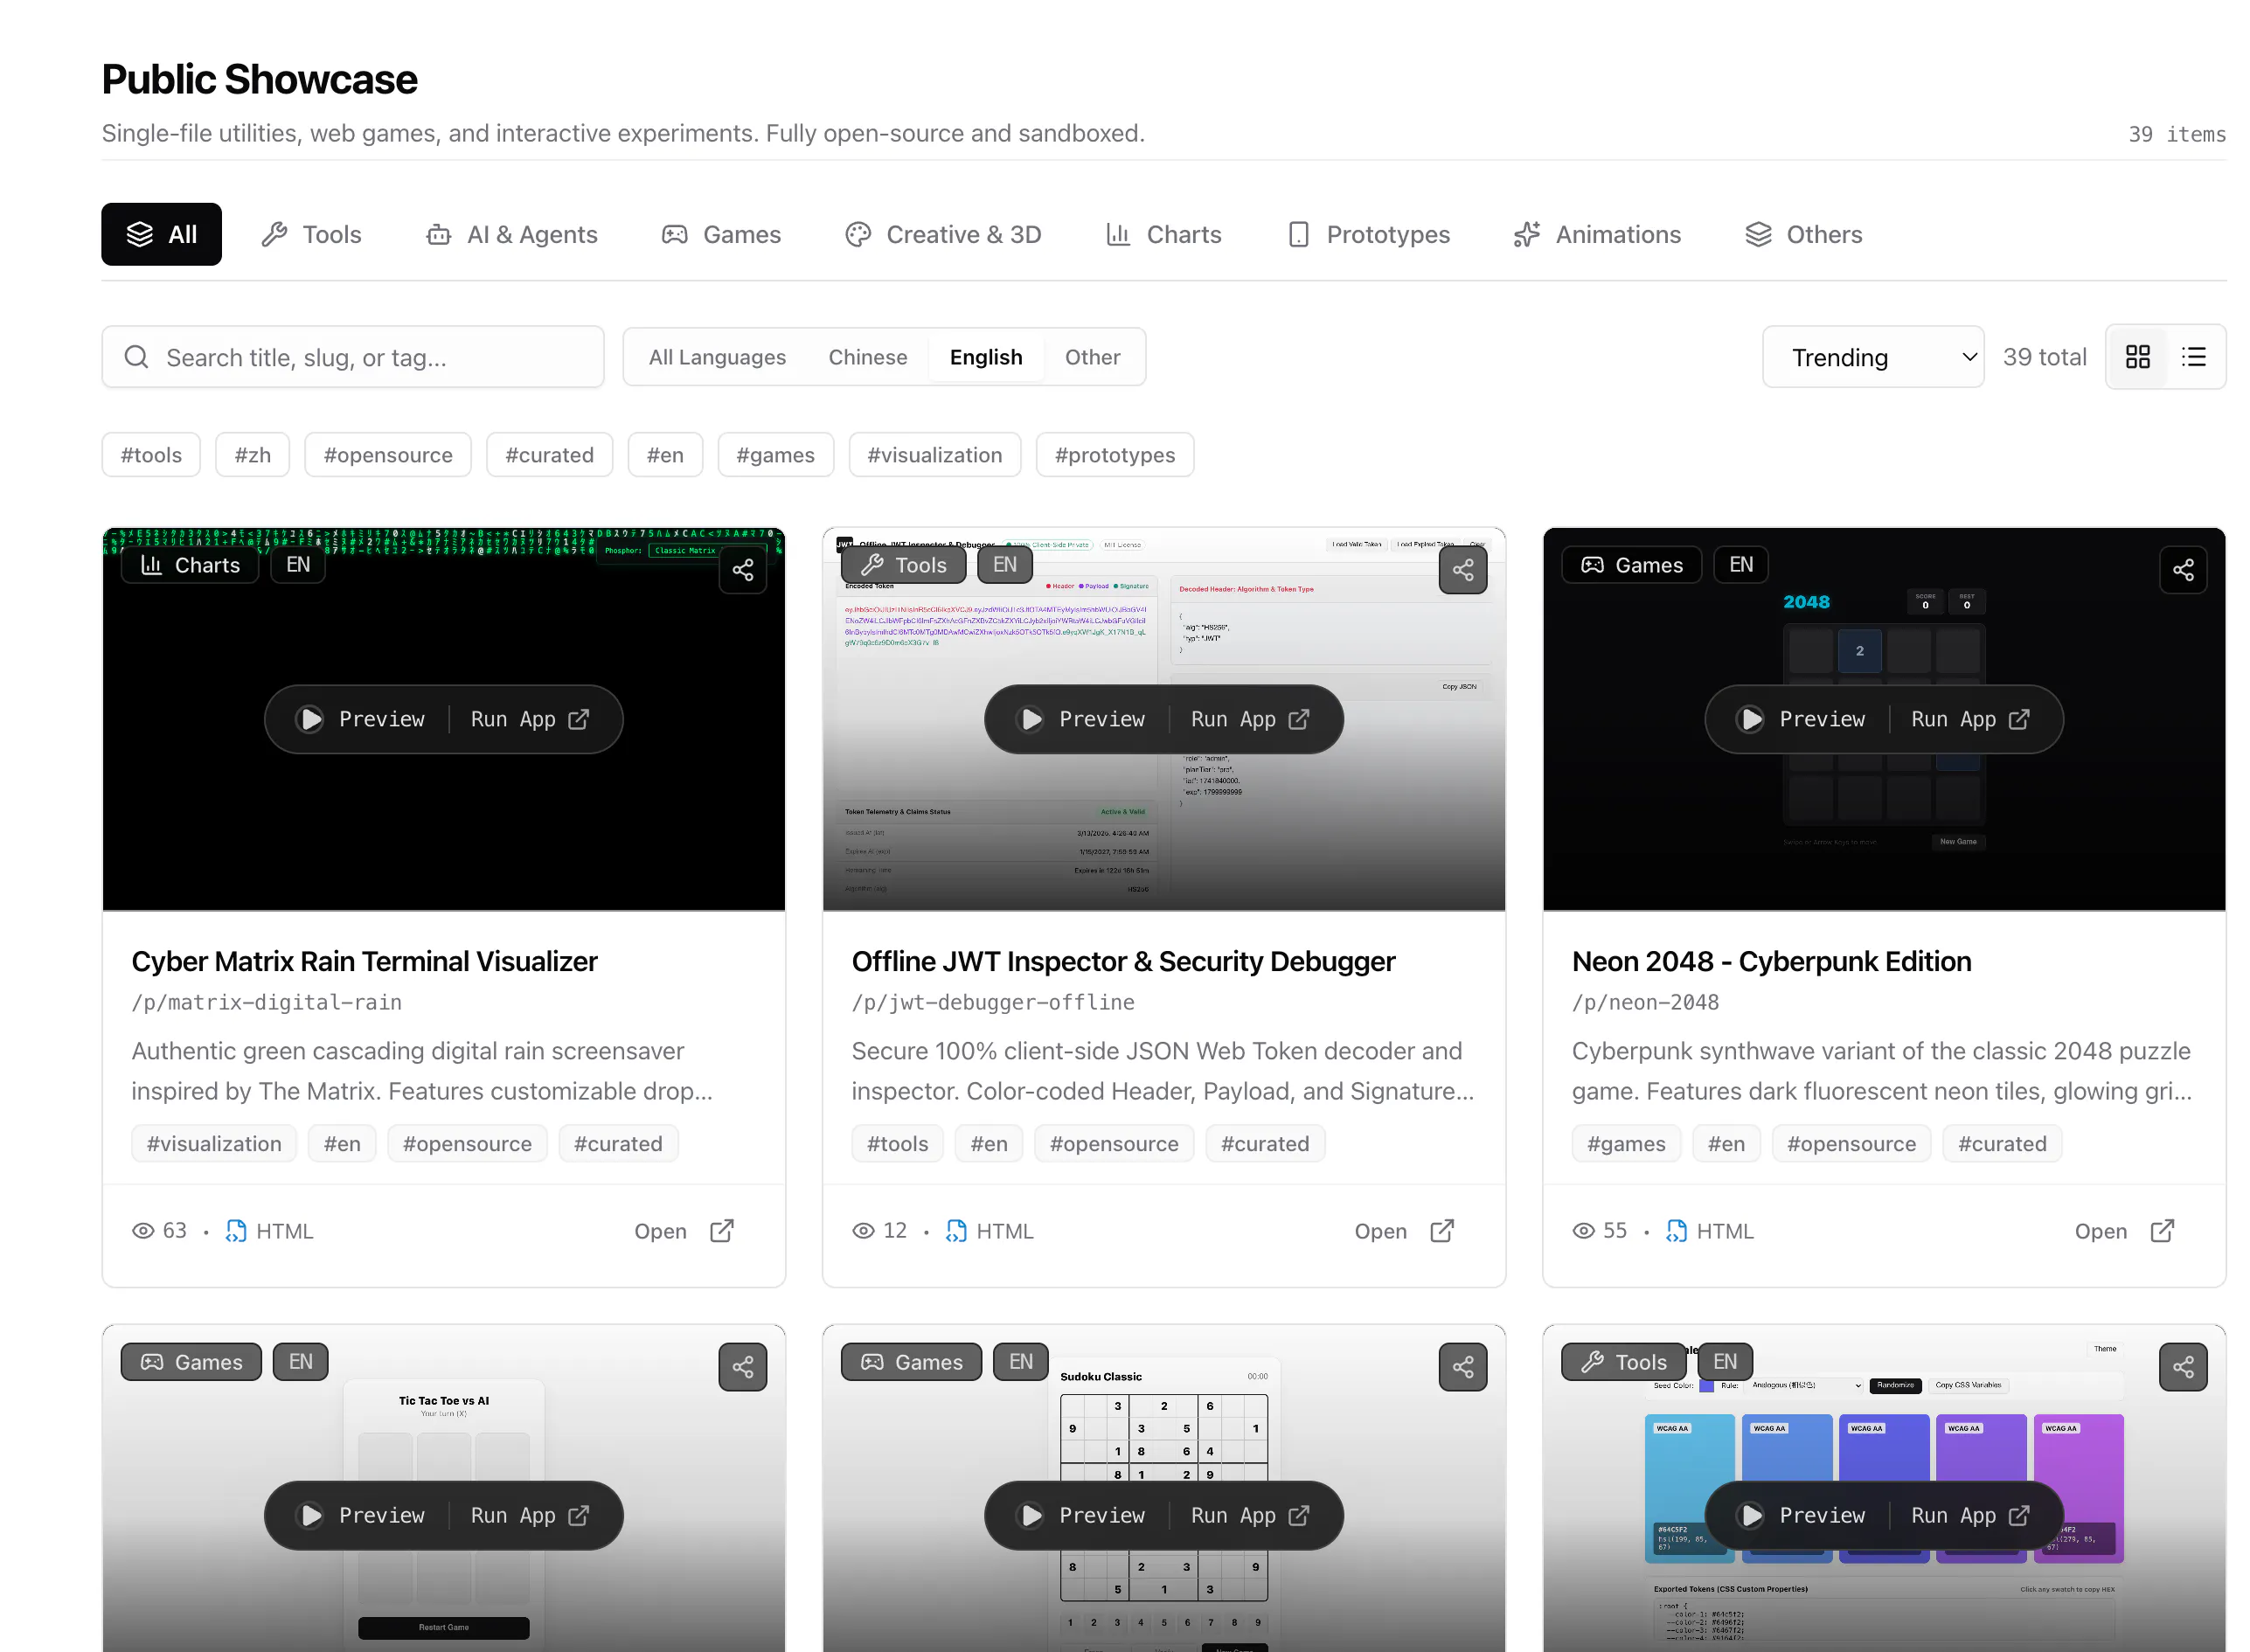Play preview of Offline JWT Inspector
This screenshot has width=2250, height=1652.
coord(1081,719)
